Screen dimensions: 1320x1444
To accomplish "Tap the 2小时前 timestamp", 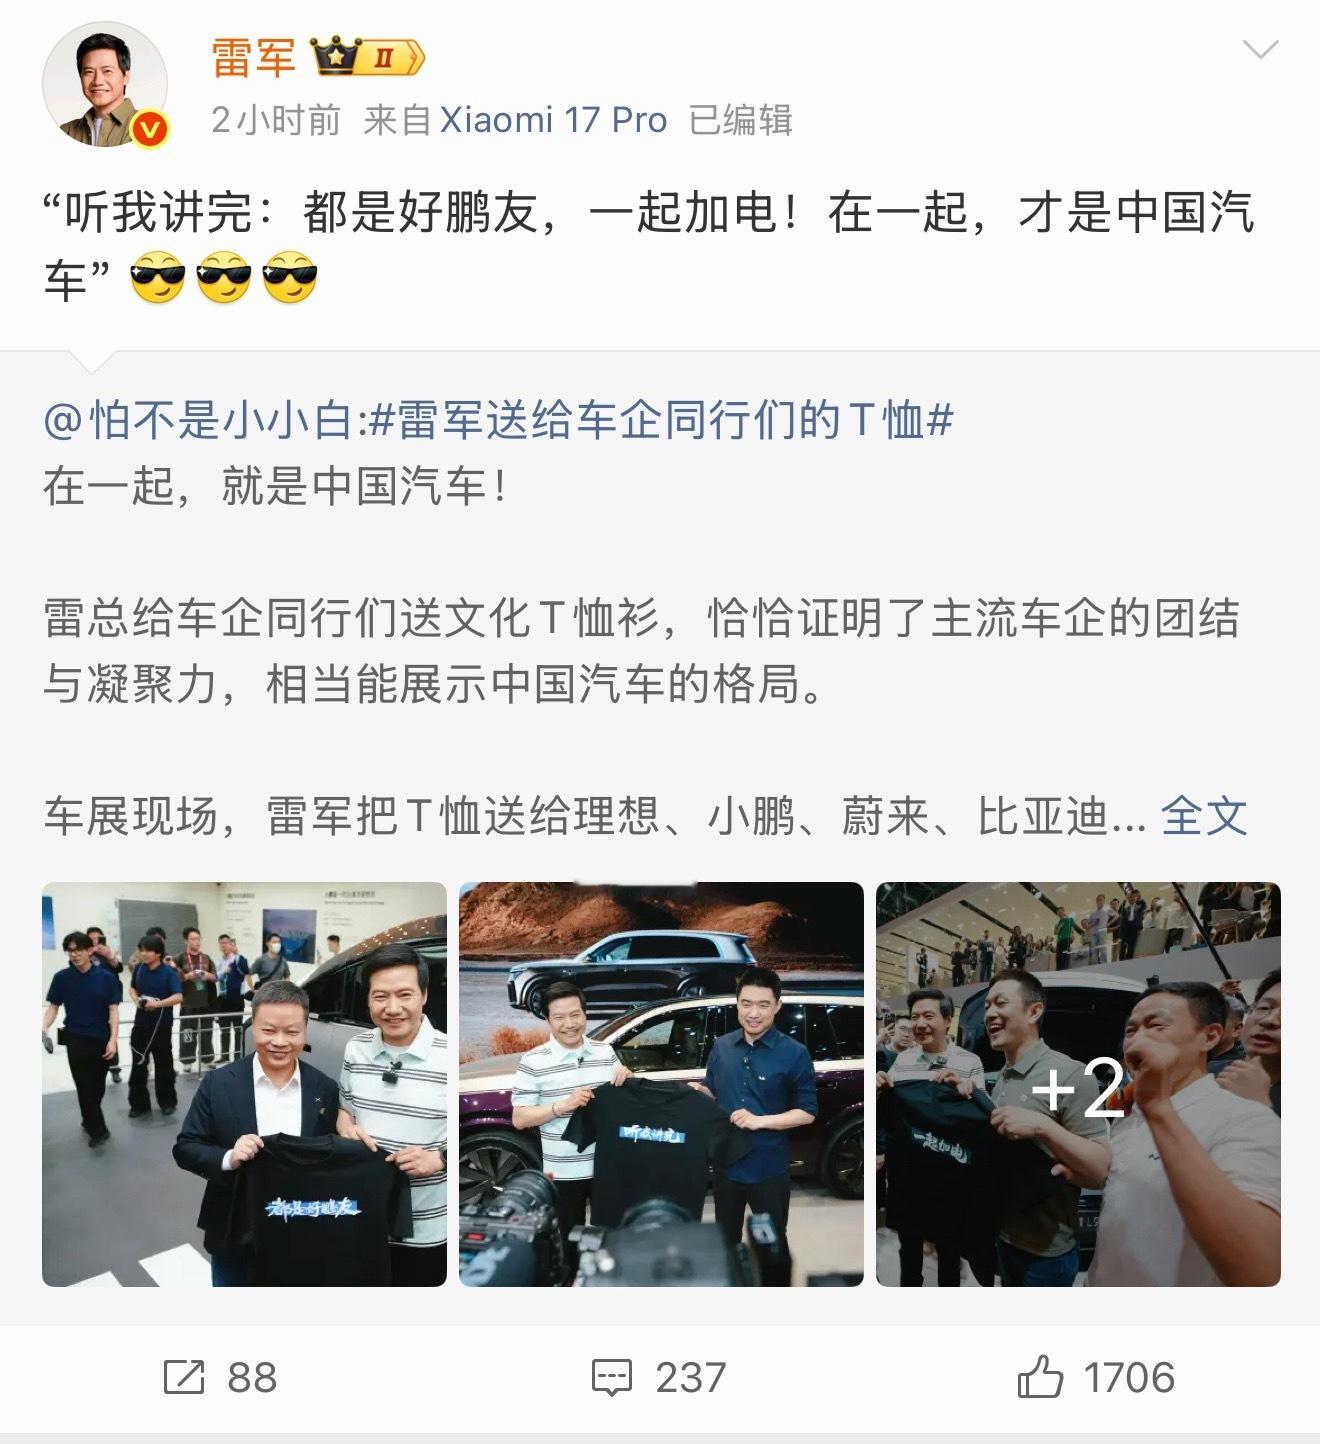I will [276, 120].
